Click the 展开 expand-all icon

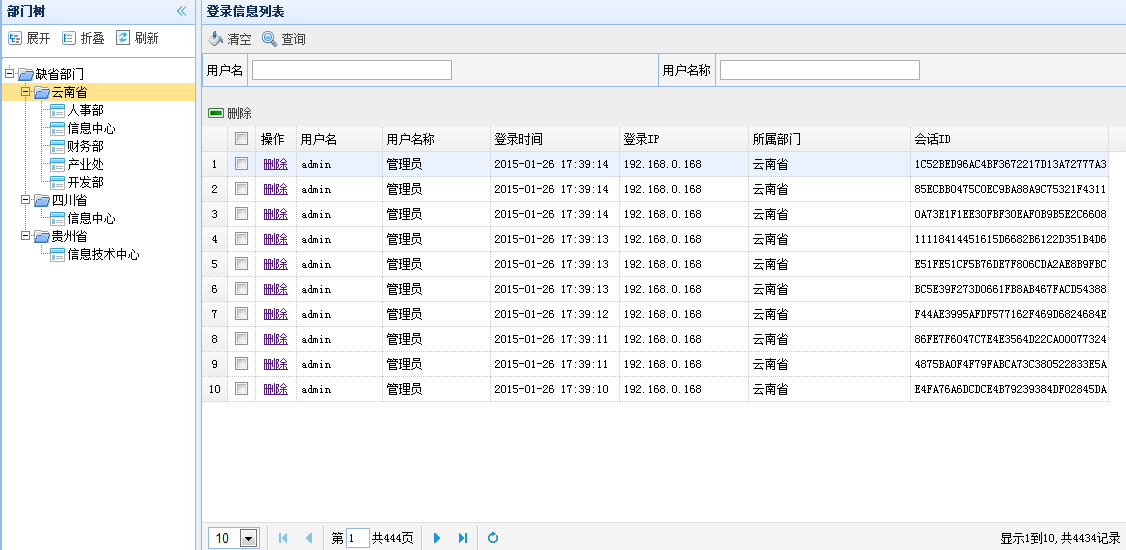pyautogui.click(x=14, y=38)
